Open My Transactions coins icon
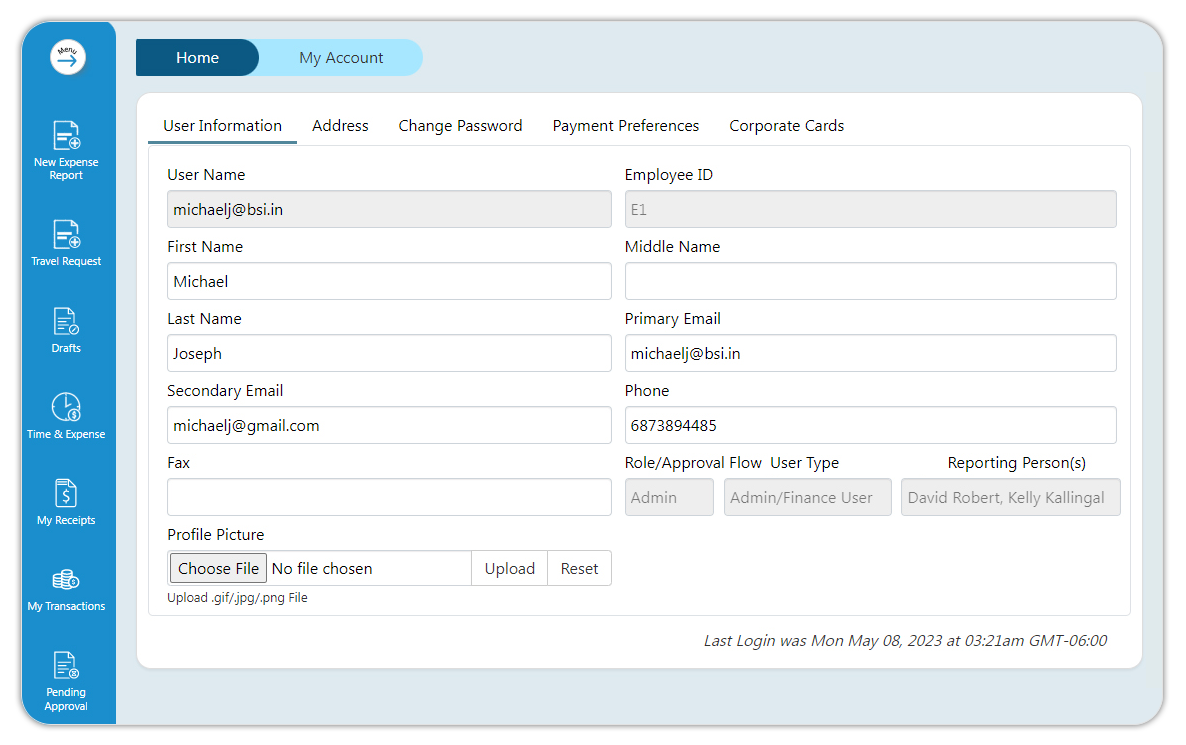 (x=66, y=580)
